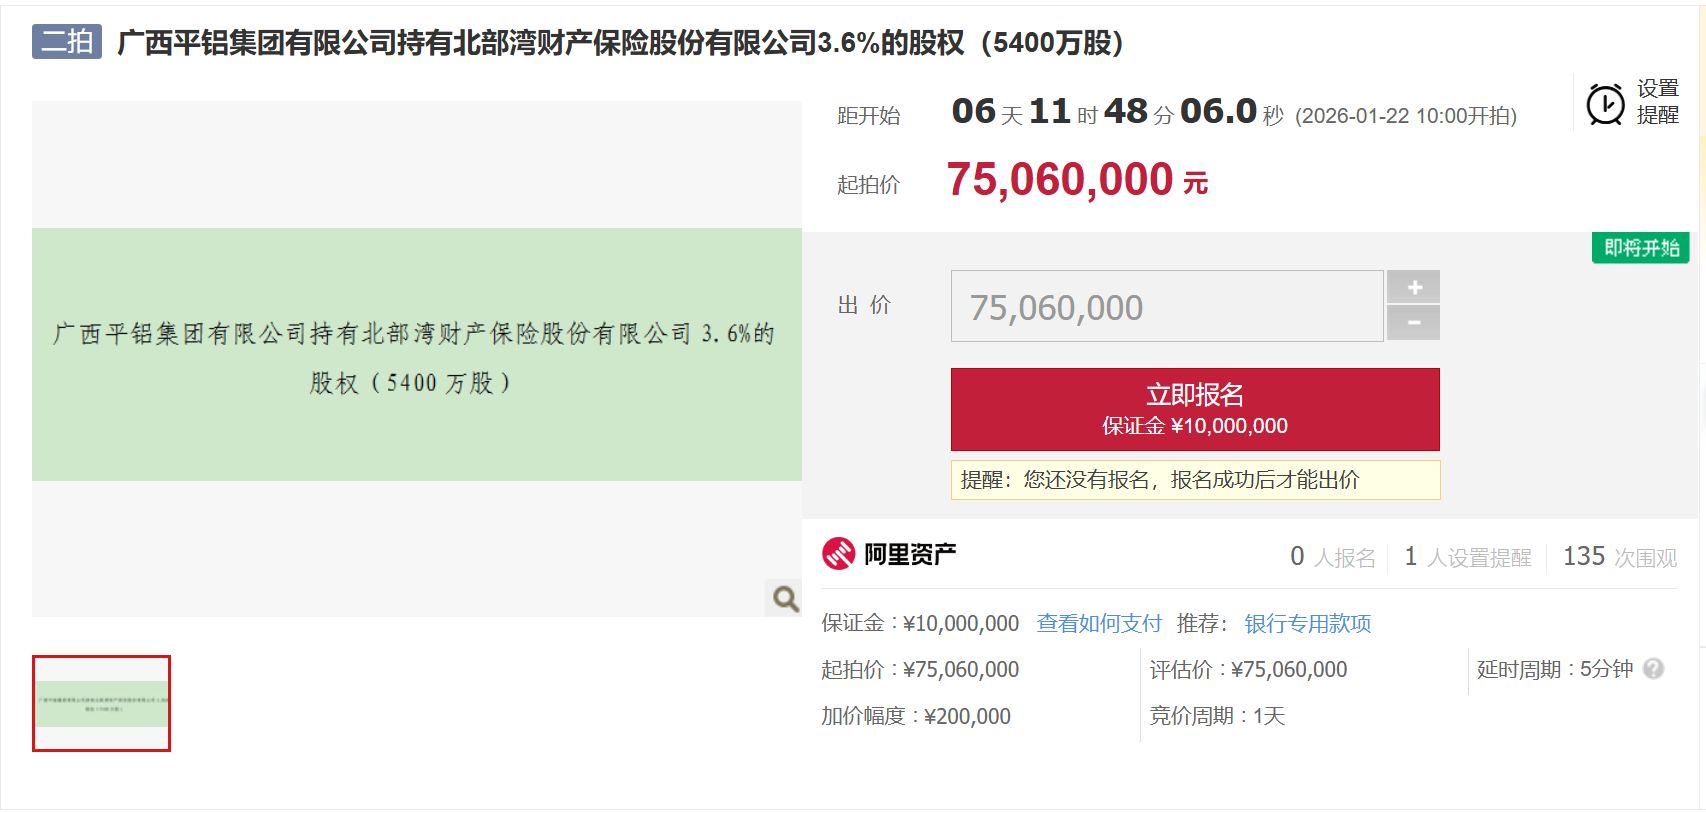Click the yellow 提醒 notice about registration
This screenshot has width=1706, height=813.
[1195, 480]
